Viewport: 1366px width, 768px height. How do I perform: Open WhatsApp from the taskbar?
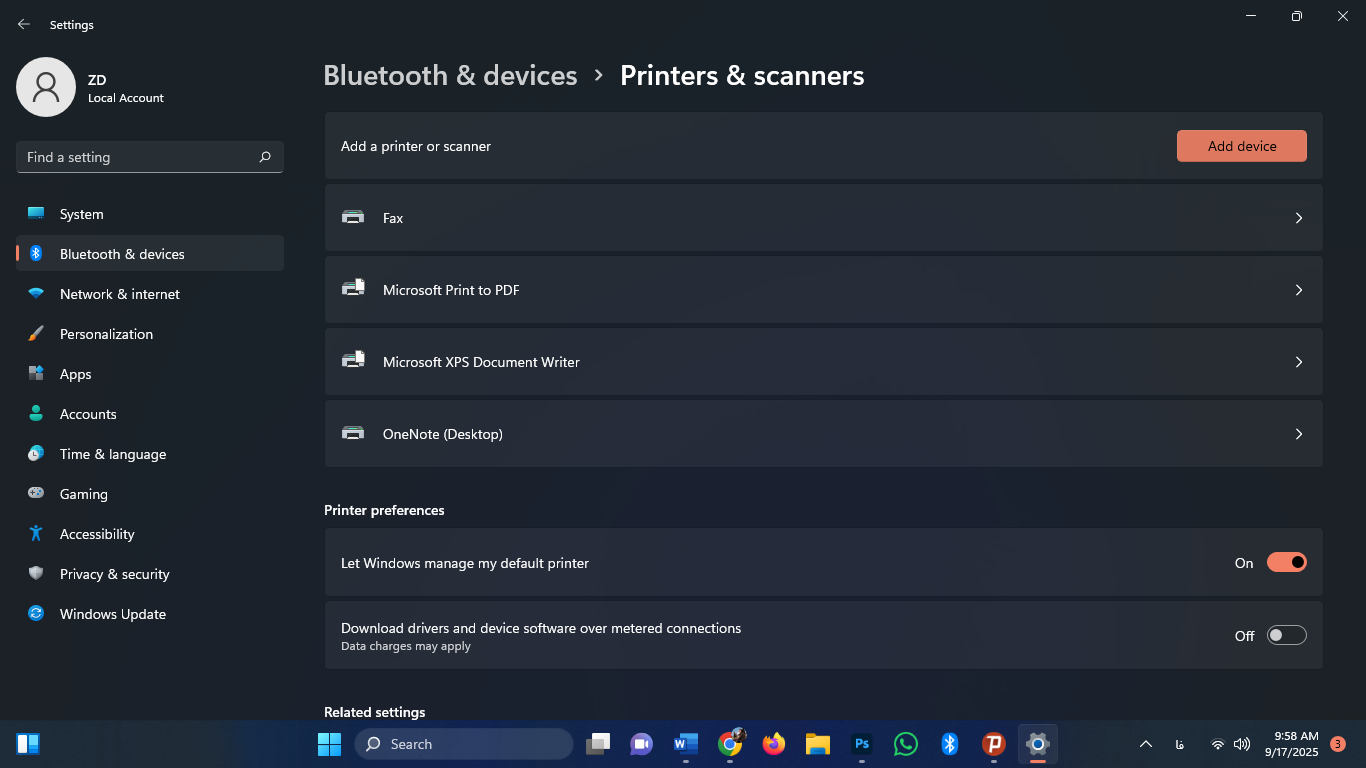pyautogui.click(x=905, y=744)
